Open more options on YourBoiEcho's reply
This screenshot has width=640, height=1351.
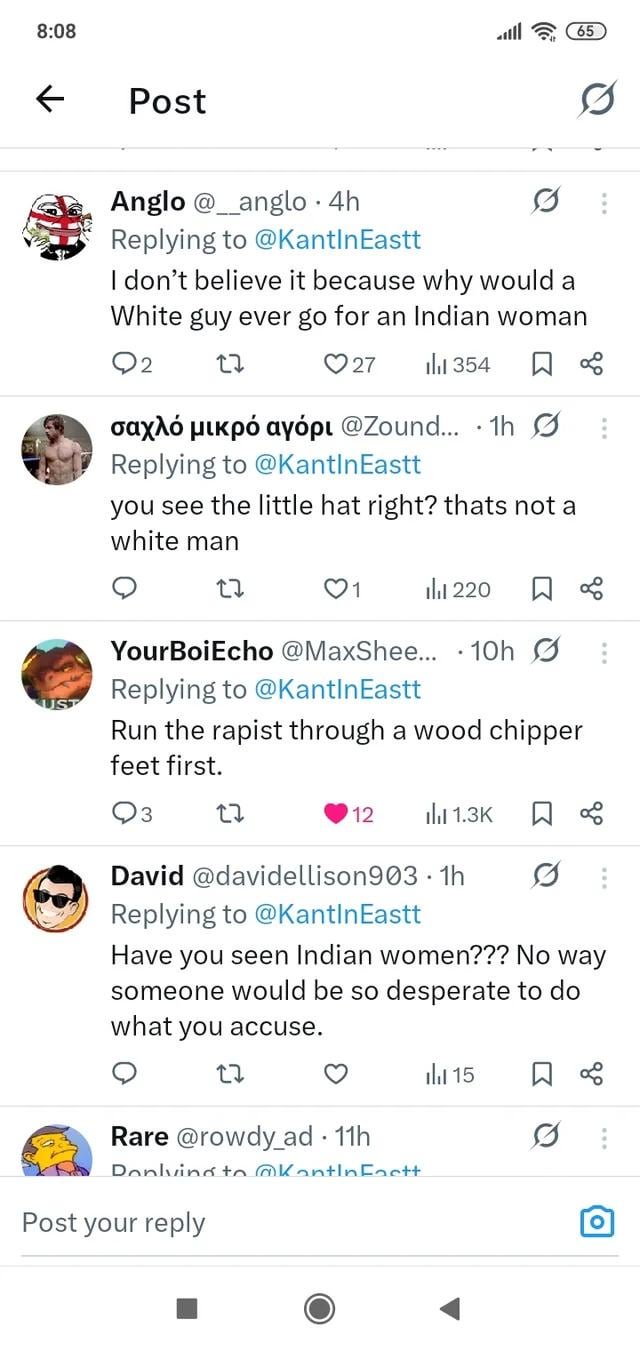coord(604,652)
